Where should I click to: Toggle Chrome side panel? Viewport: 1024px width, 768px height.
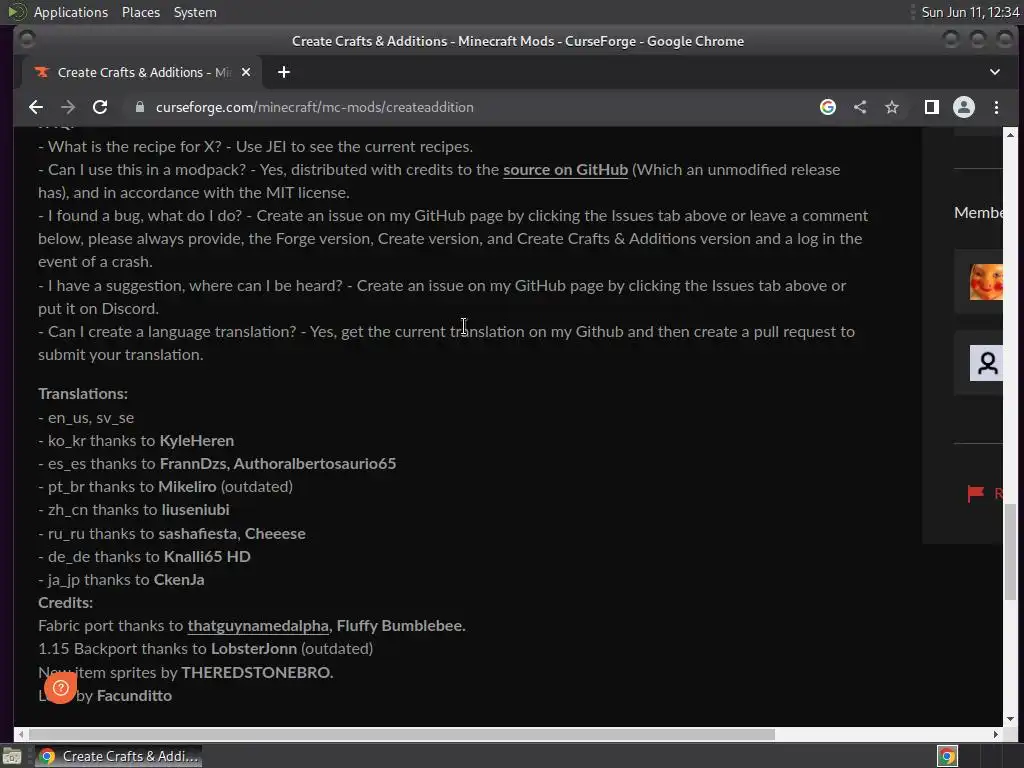[931, 107]
